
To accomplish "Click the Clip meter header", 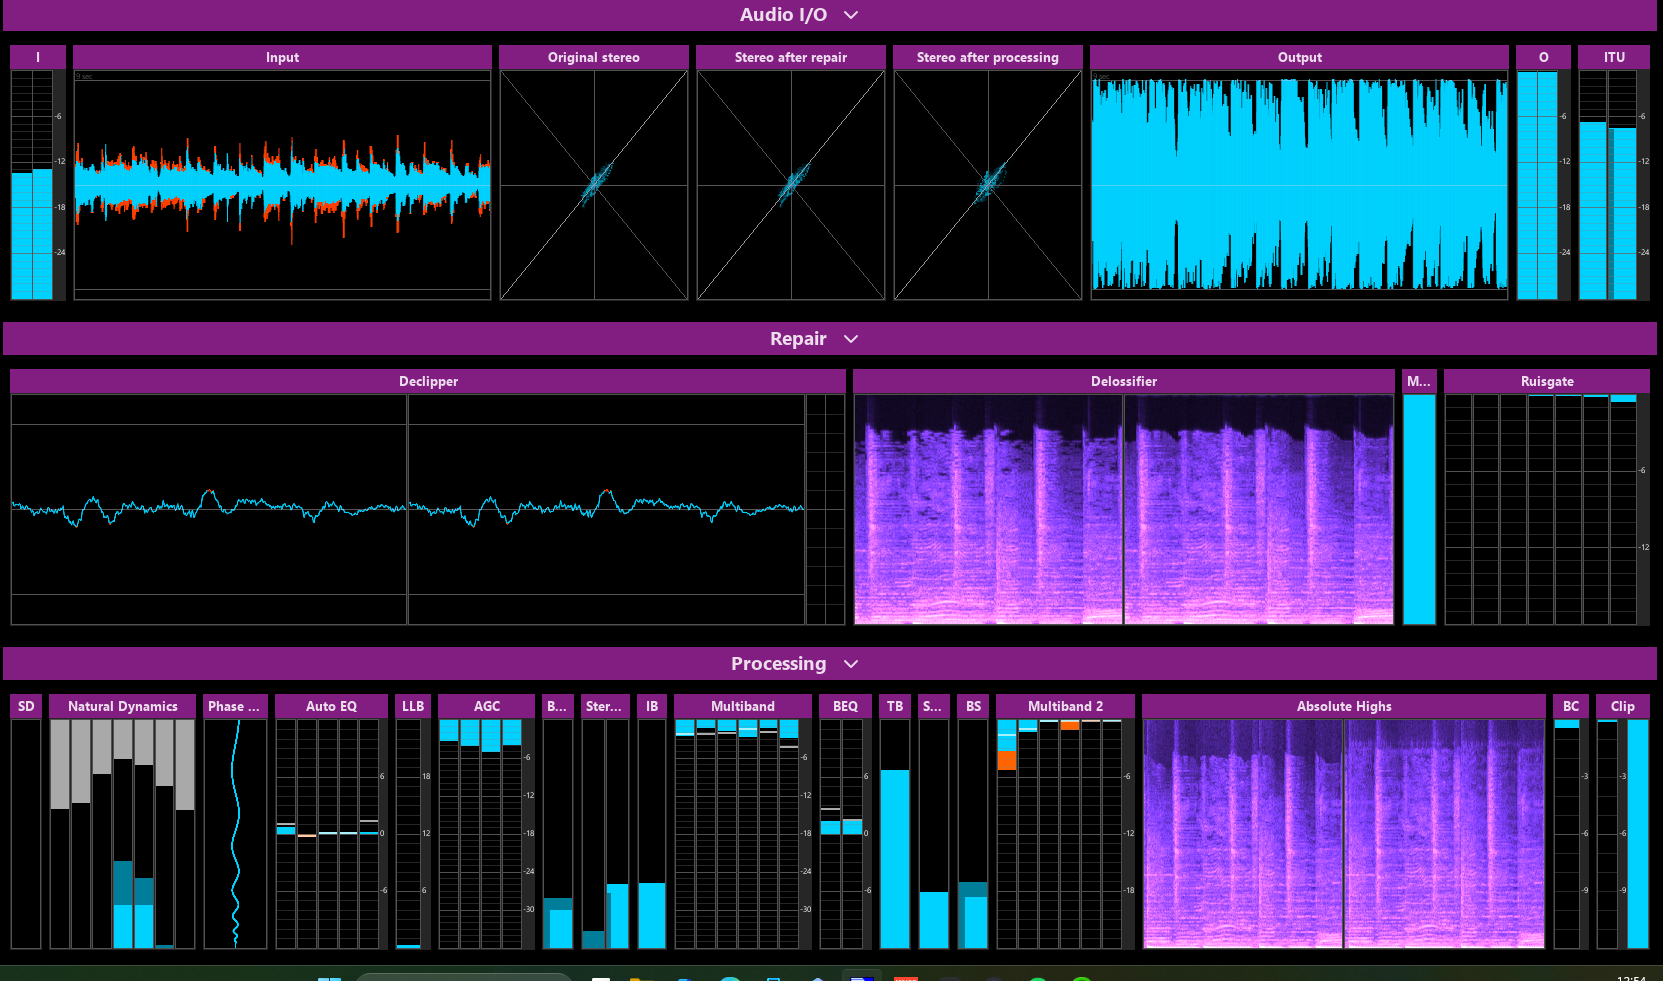I will pos(1622,706).
